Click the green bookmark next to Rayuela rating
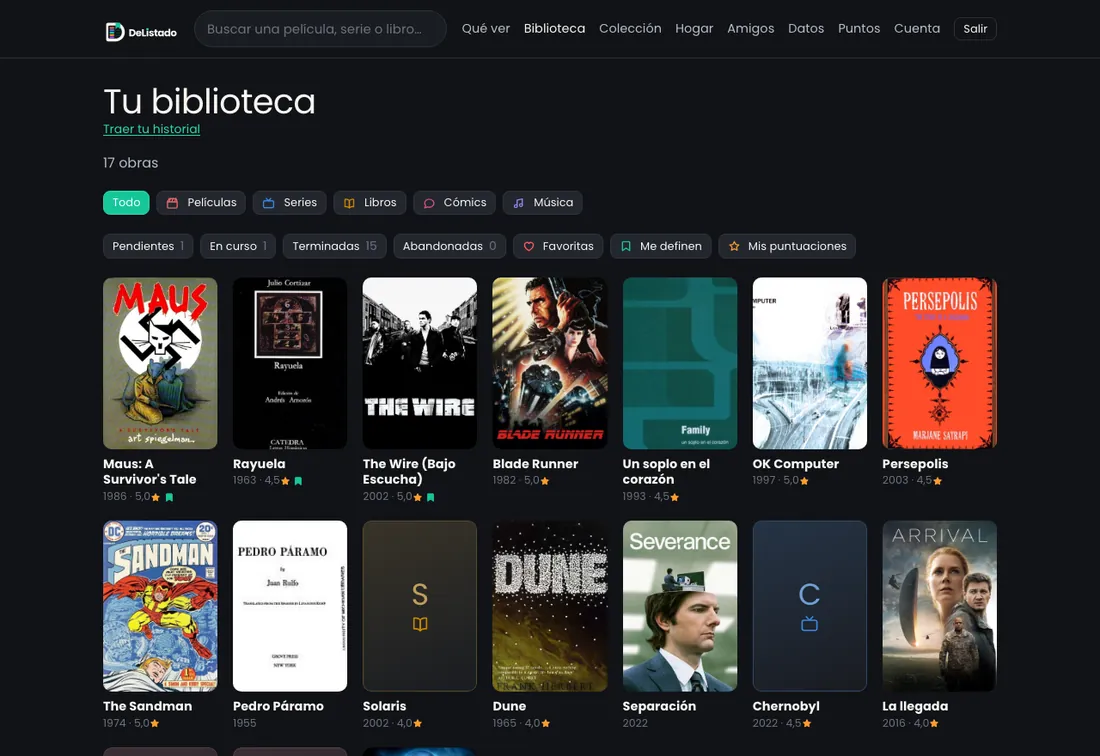This screenshot has width=1100, height=756. coord(298,481)
